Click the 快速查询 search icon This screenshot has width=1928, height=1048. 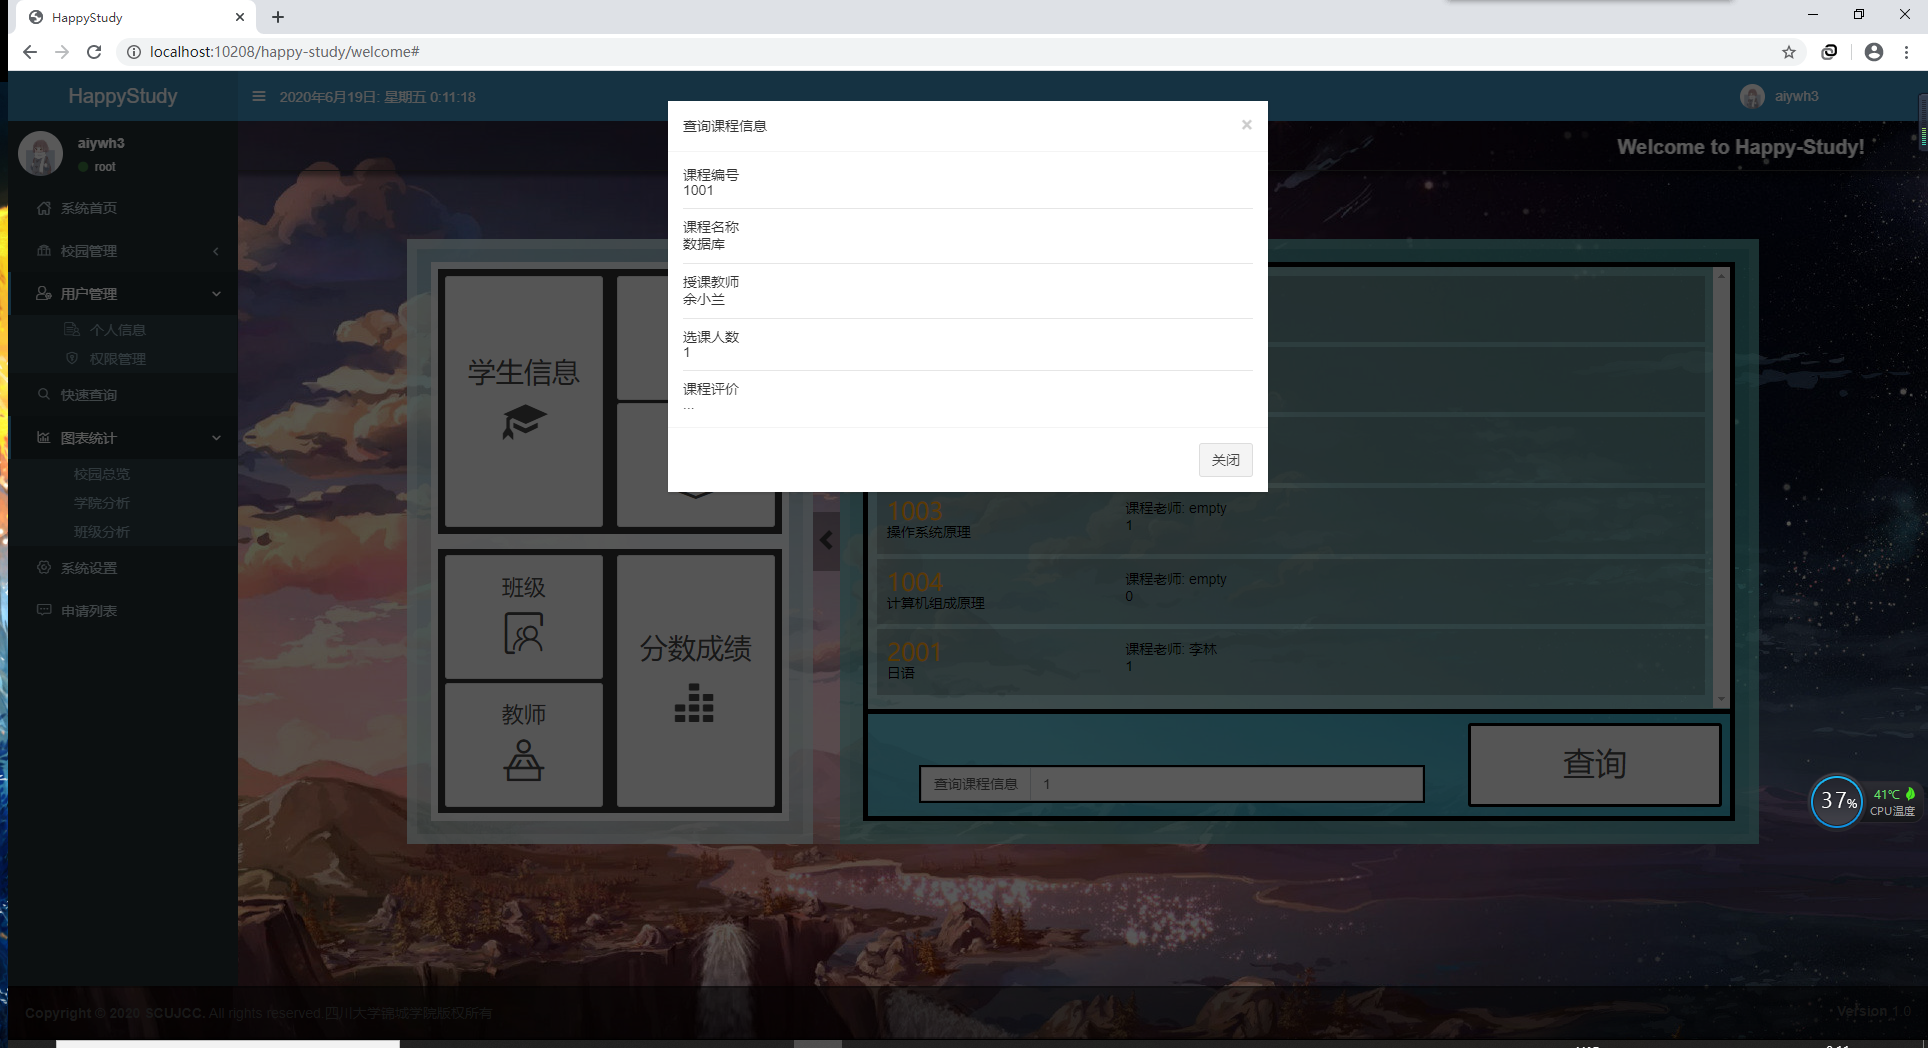coord(44,394)
